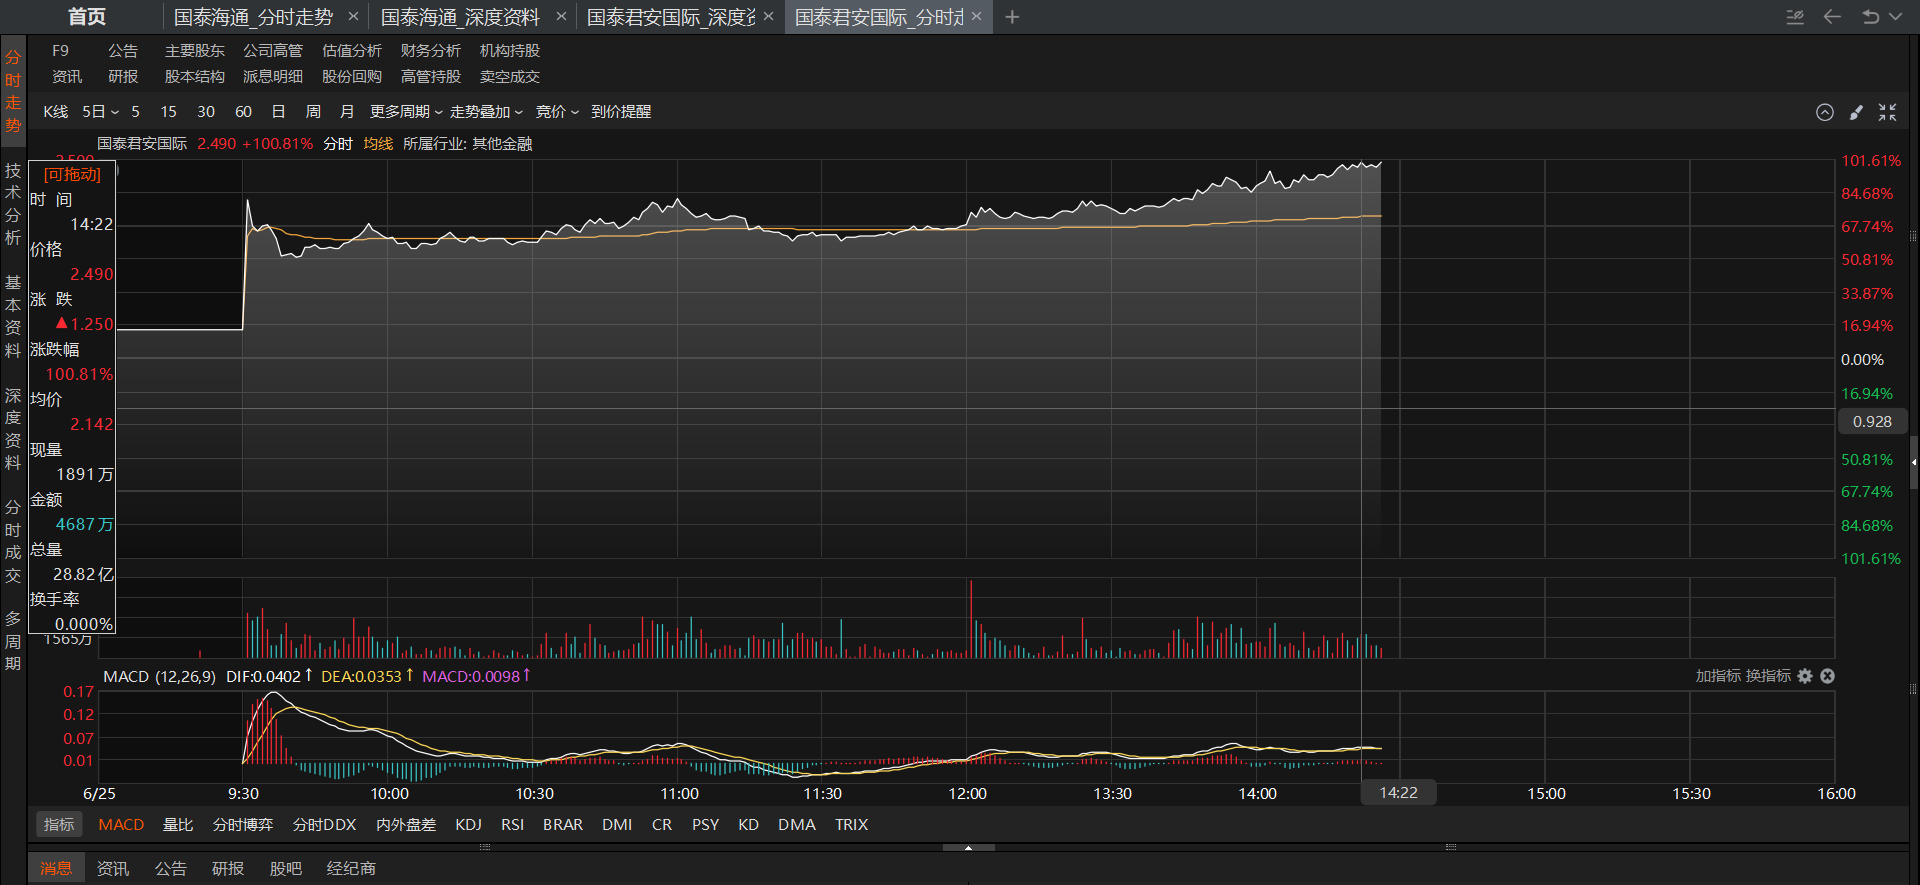Switch to 国泰海通_分时走势 tab
The image size is (1920, 885).
[x=253, y=17]
